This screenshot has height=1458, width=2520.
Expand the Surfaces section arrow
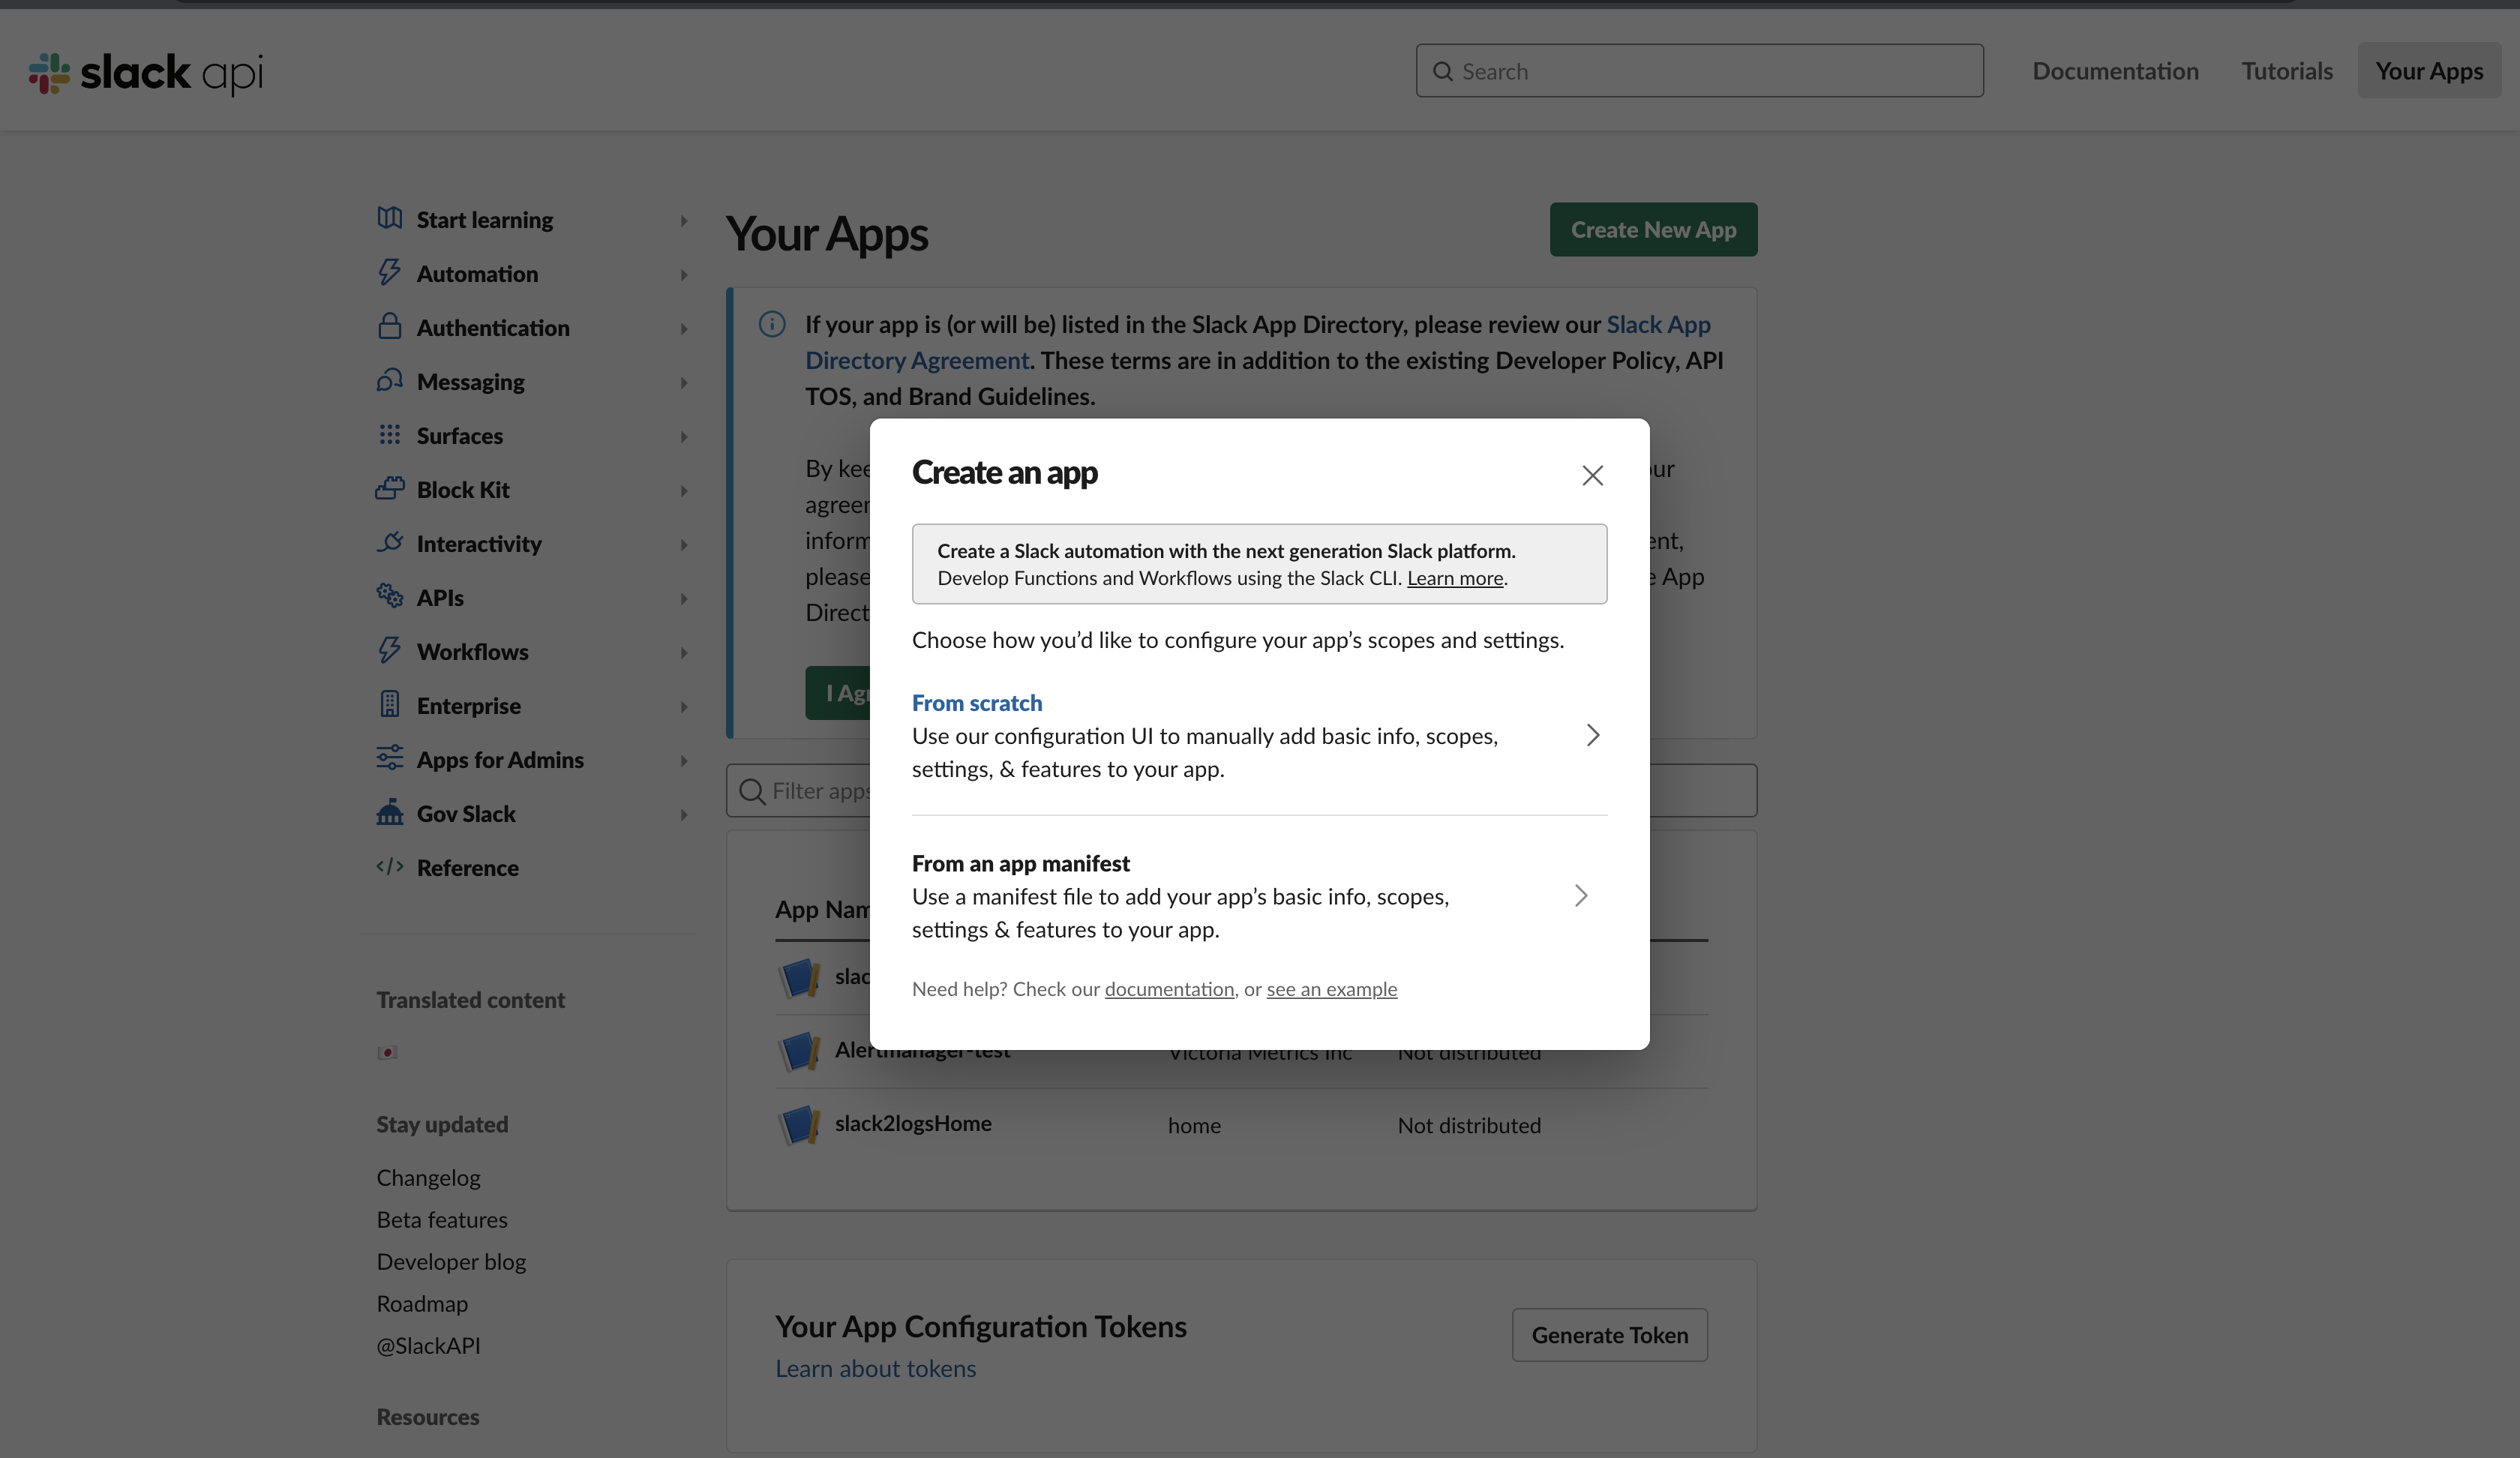(684, 436)
